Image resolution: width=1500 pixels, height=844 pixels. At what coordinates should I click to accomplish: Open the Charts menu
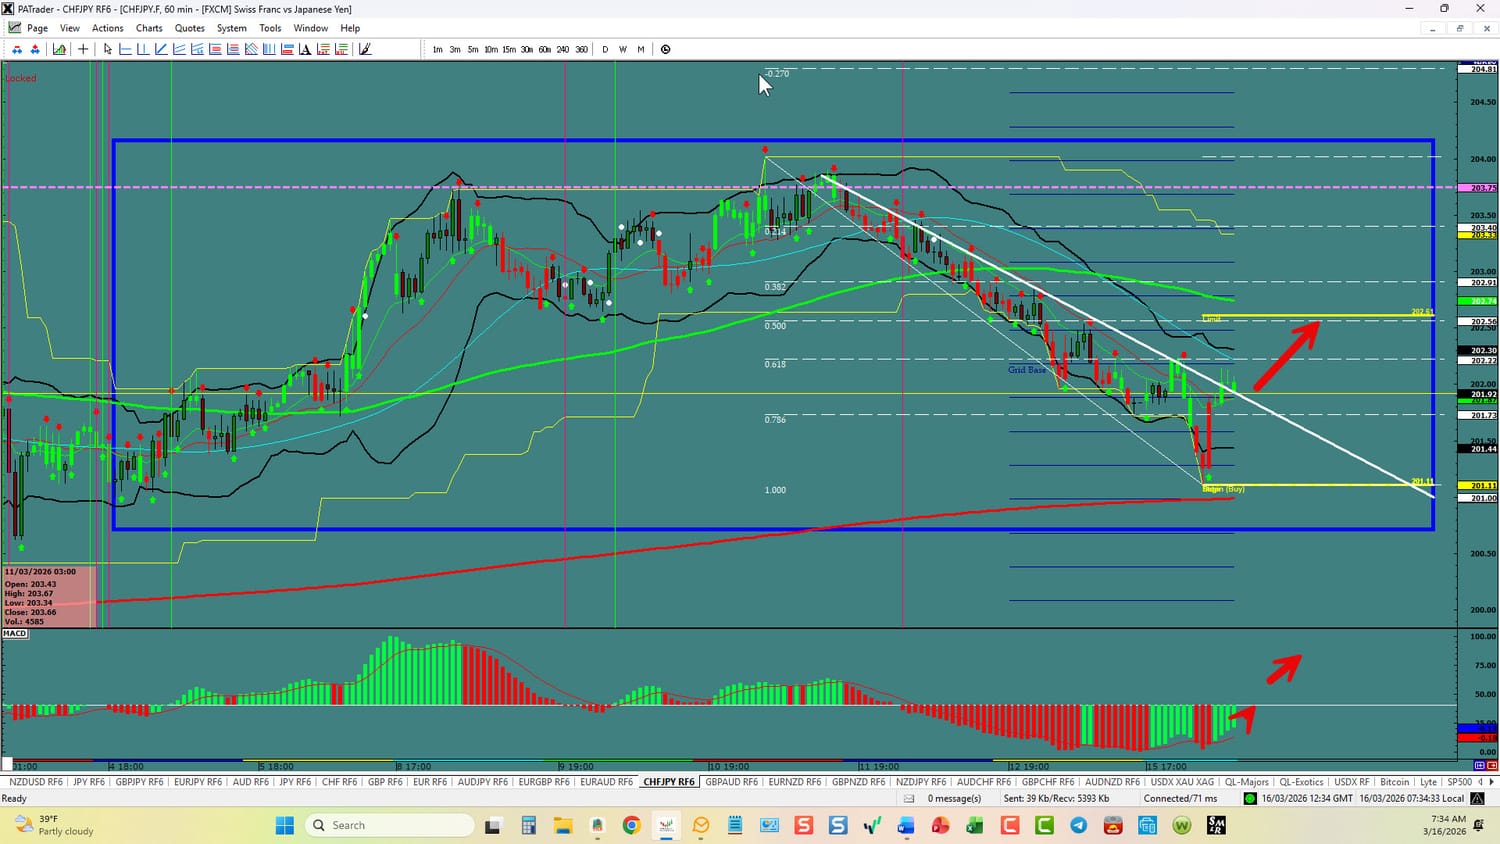[x=149, y=28]
